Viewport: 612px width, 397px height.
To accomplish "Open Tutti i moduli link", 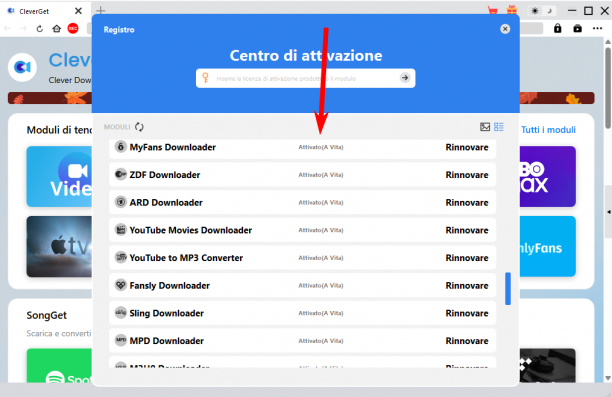I will tap(548, 130).
